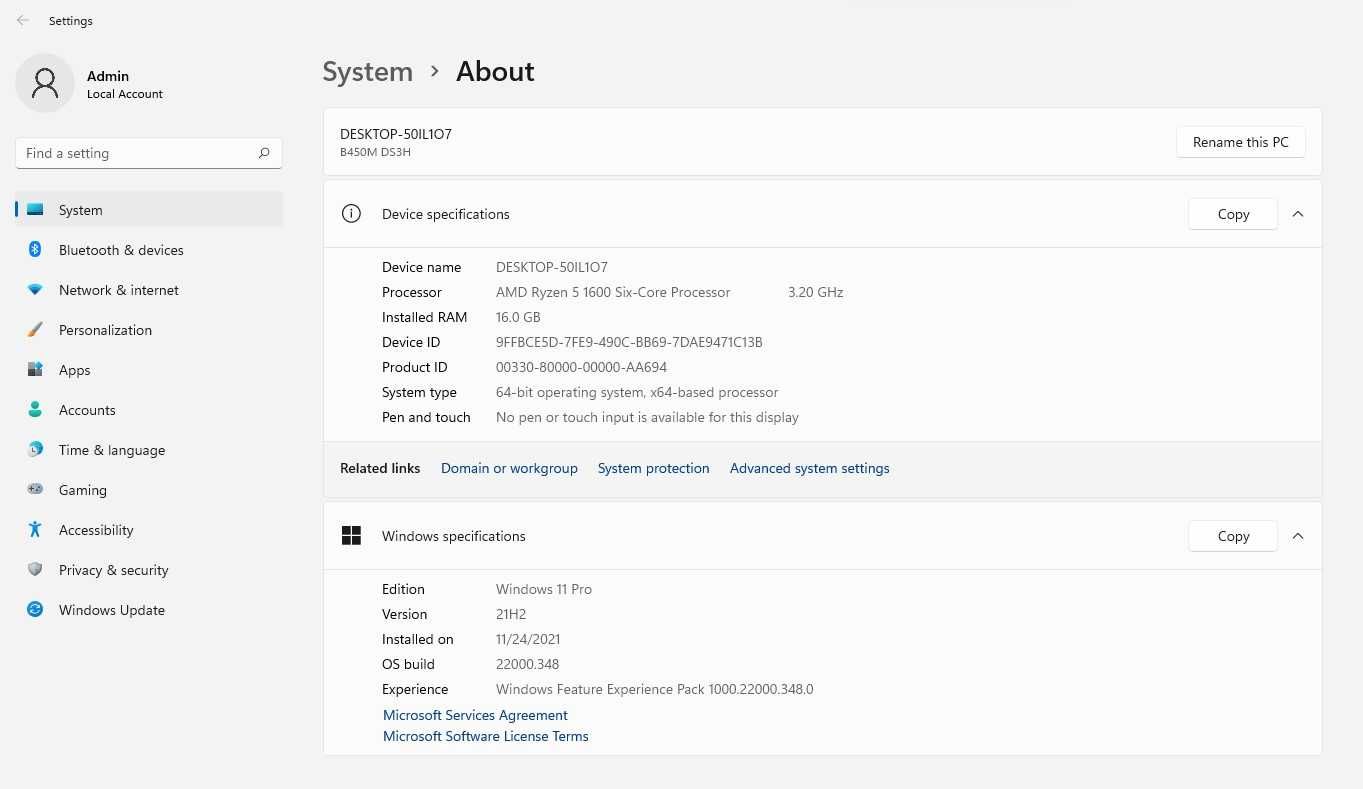This screenshot has height=789, width=1363.
Task: Click the Windows 11 Pro edition value
Action: coord(544,589)
